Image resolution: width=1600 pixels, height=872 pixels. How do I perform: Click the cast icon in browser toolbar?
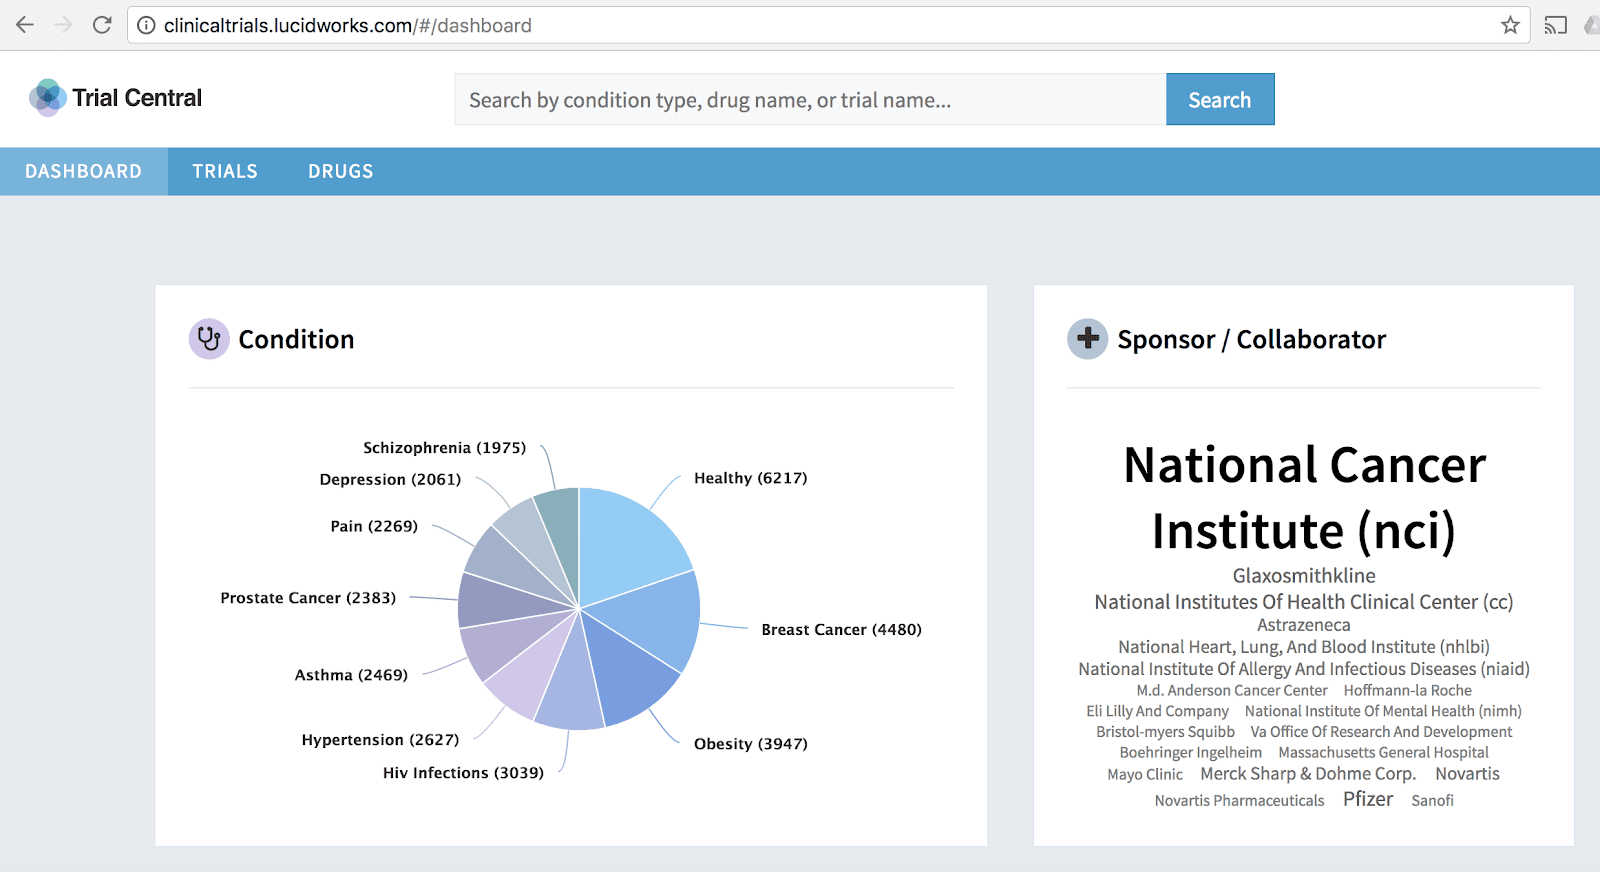[1555, 25]
